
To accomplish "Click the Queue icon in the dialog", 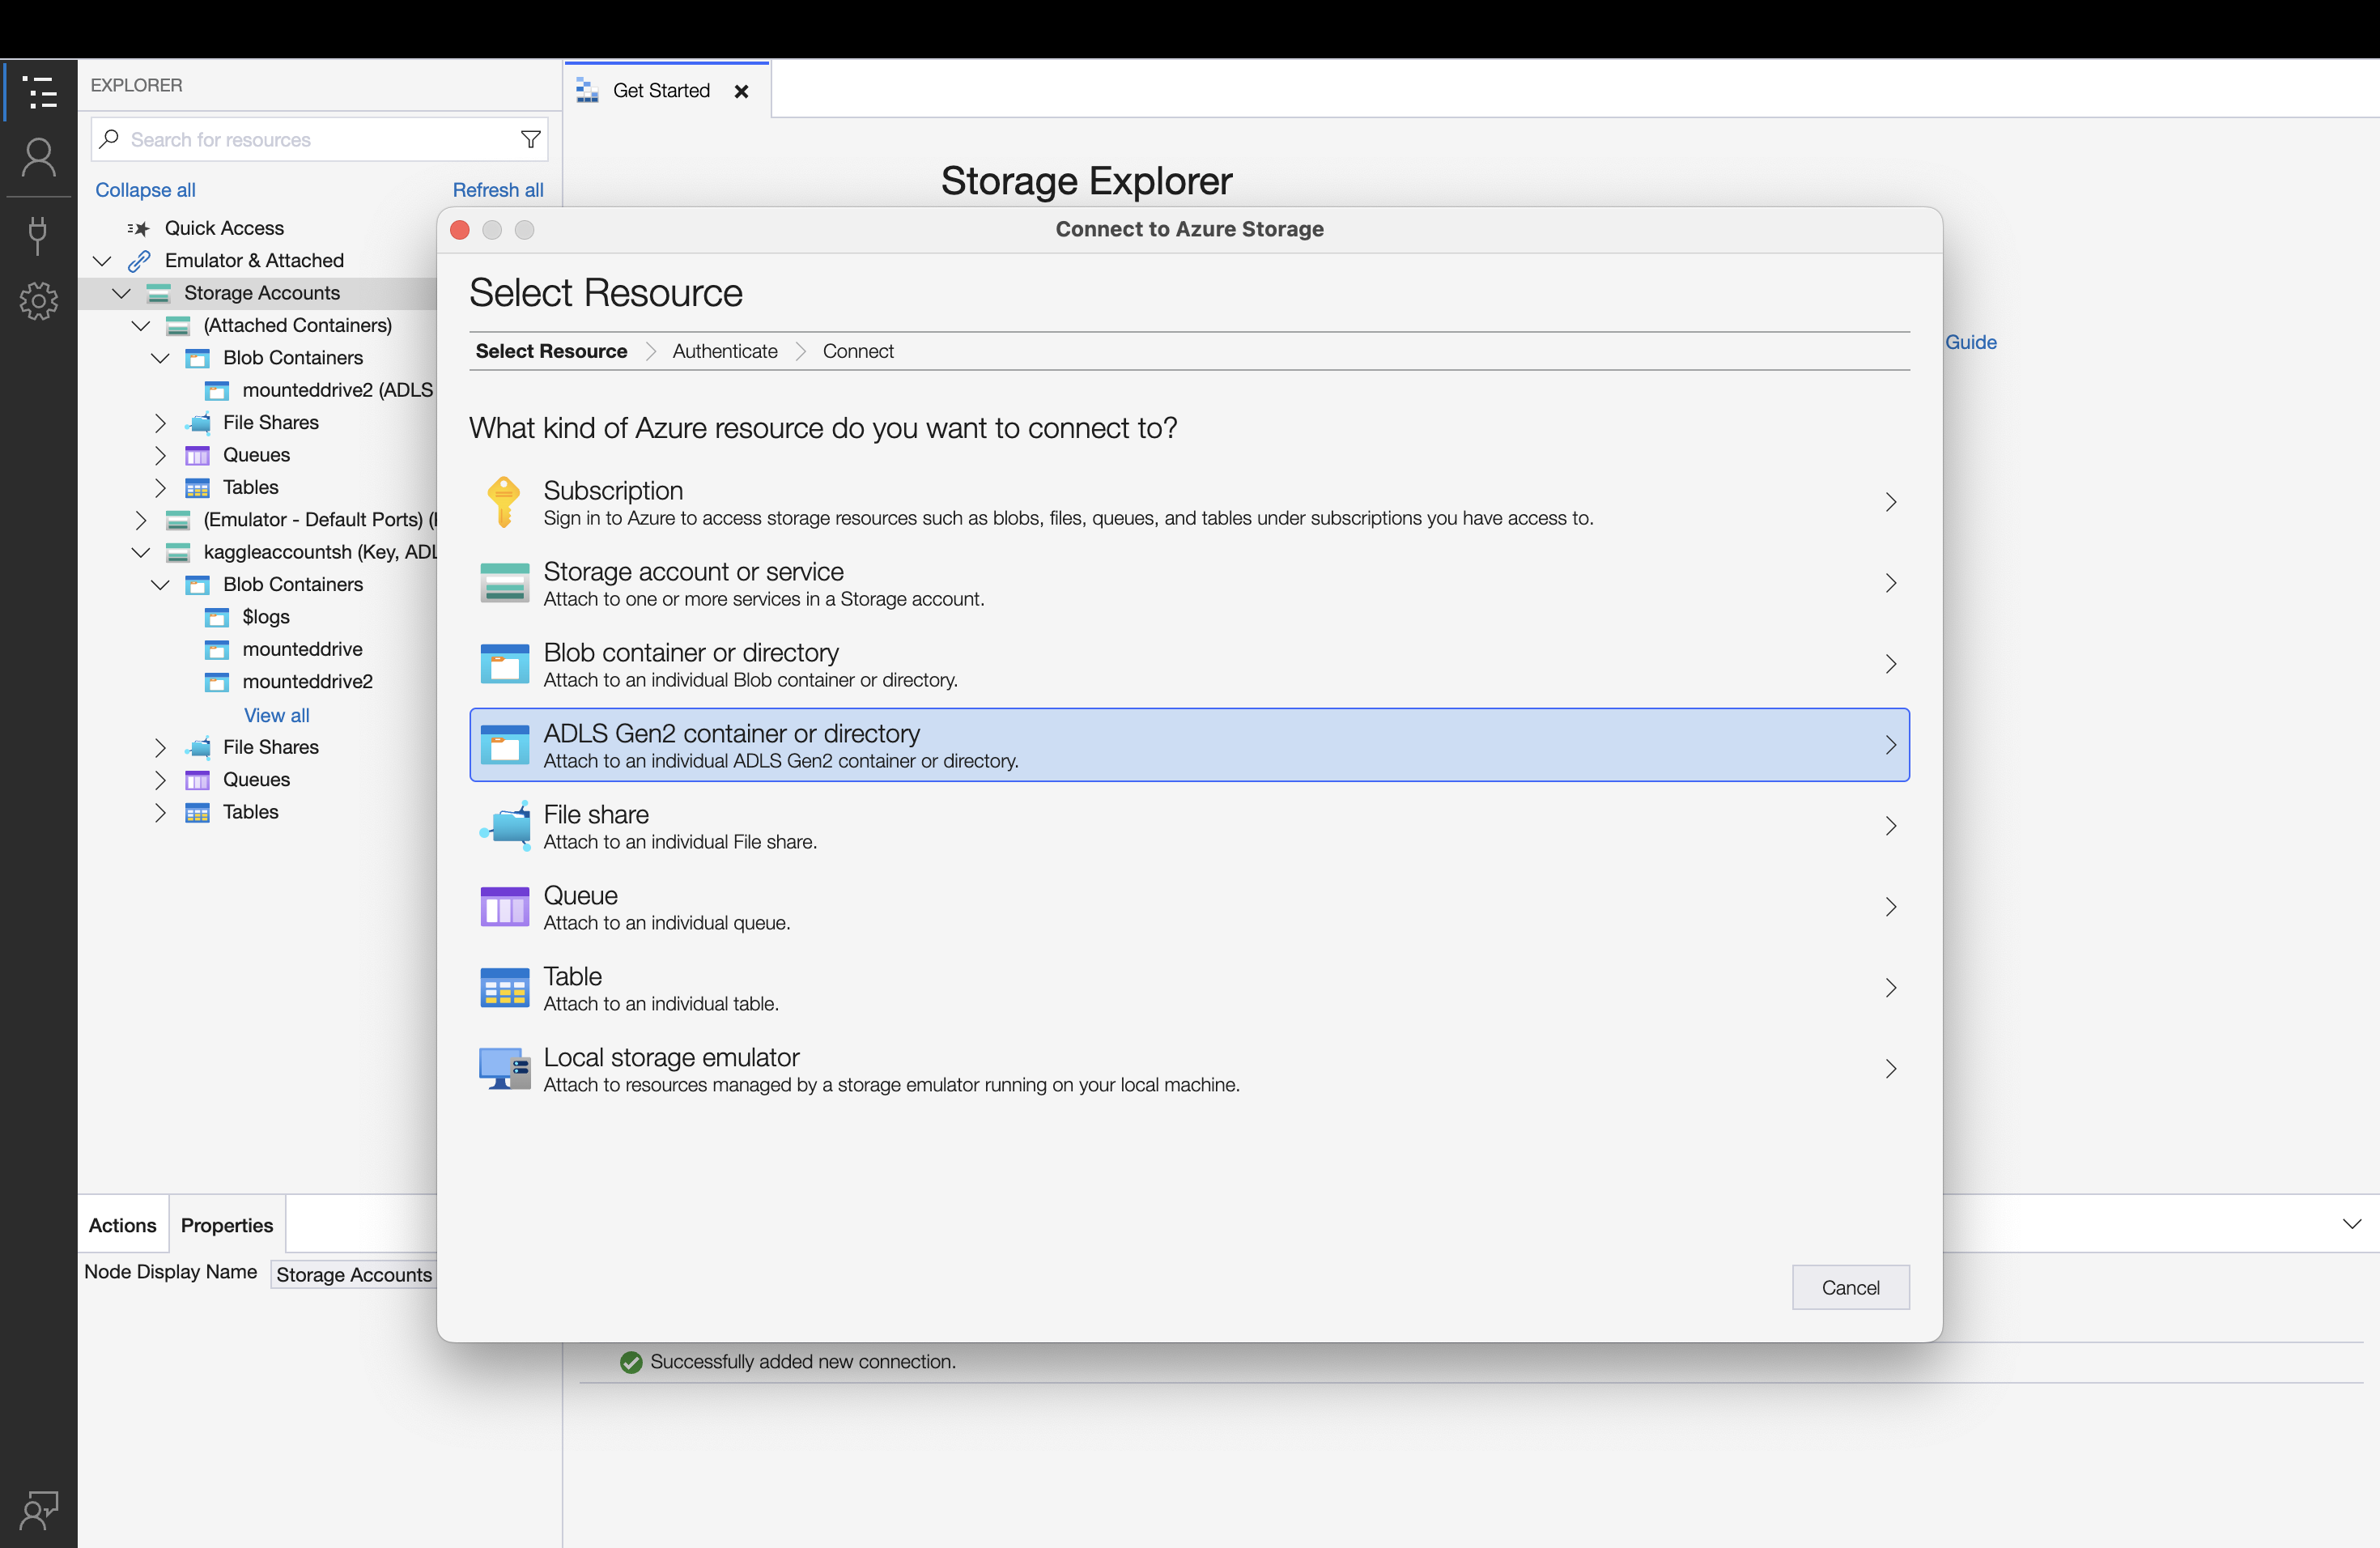I will (504, 907).
